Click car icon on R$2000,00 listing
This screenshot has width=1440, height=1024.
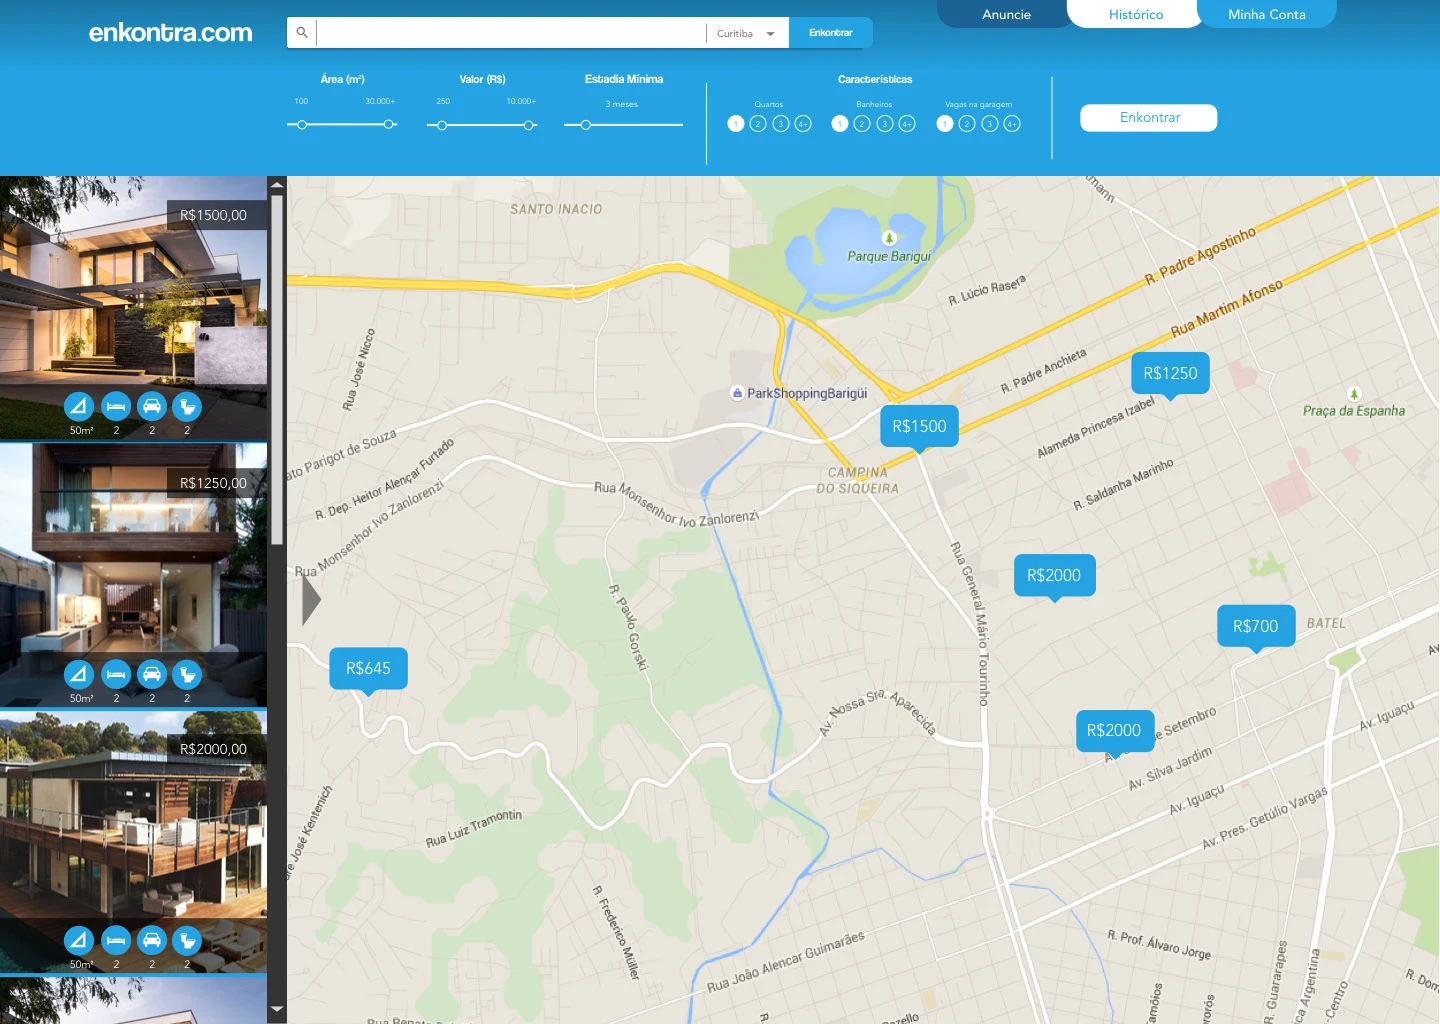click(x=152, y=940)
